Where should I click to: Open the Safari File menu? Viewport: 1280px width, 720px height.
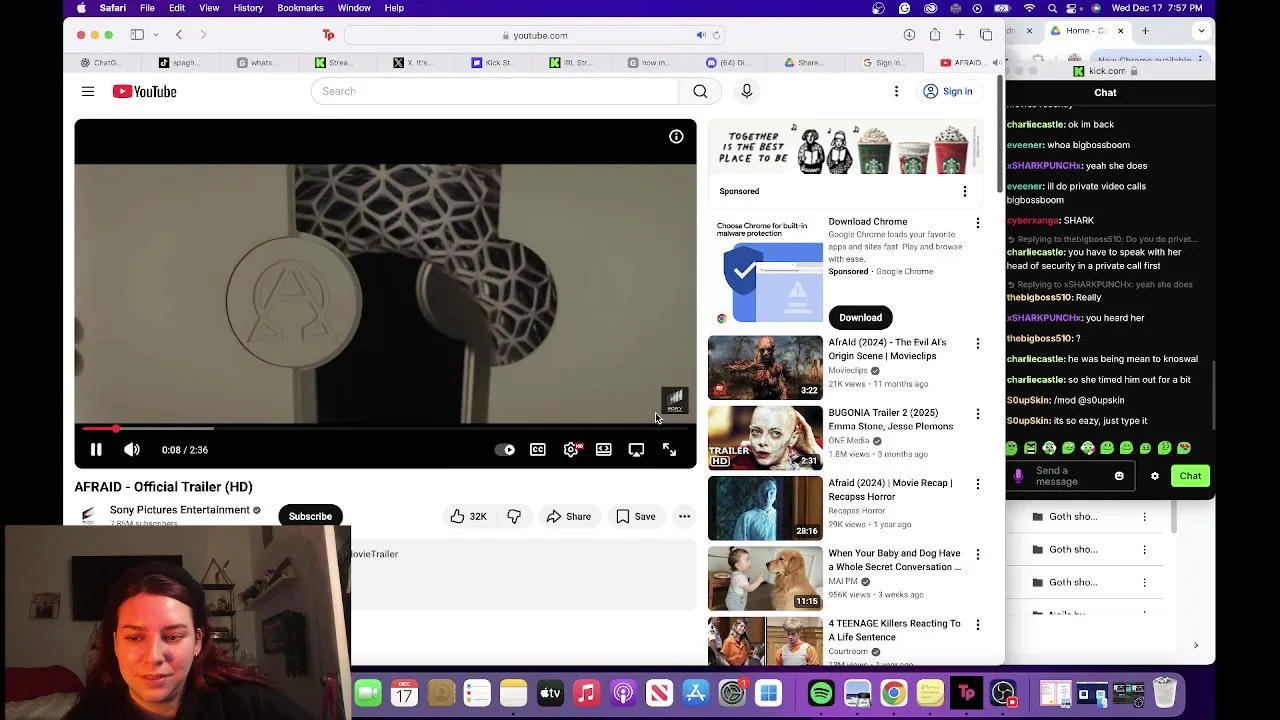point(147,8)
